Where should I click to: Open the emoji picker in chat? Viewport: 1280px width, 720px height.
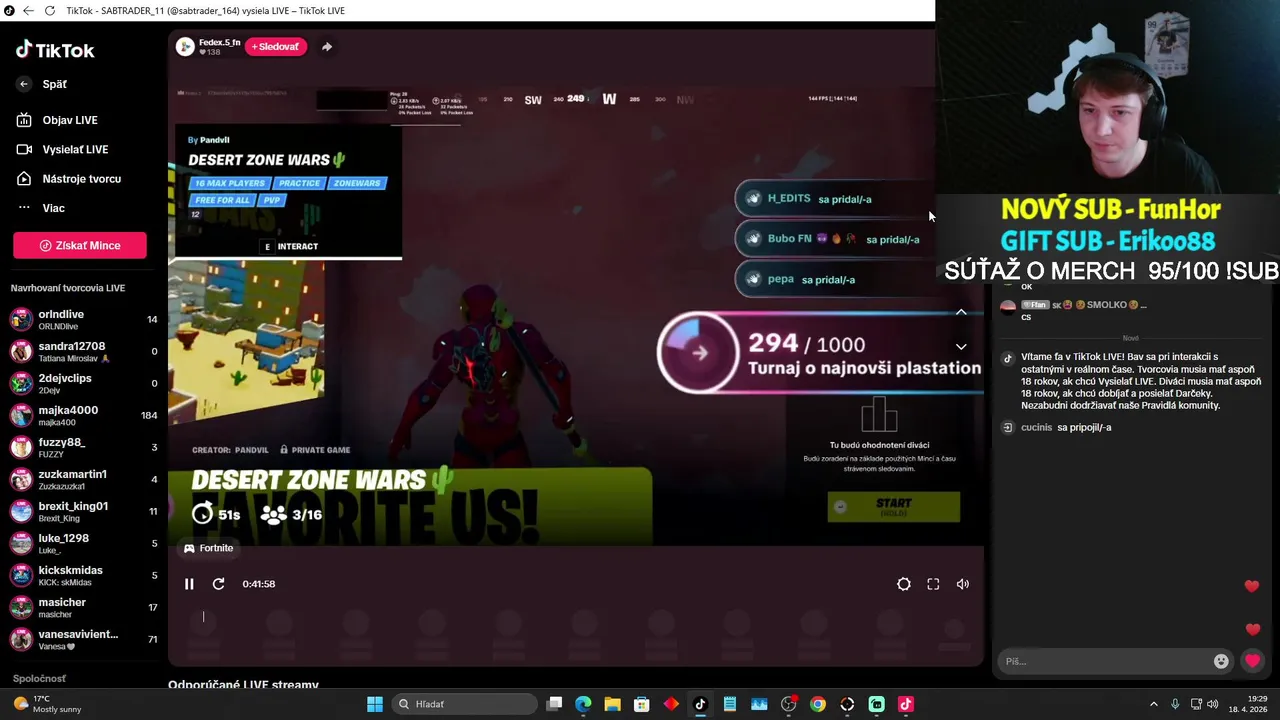(x=1221, y=661)
